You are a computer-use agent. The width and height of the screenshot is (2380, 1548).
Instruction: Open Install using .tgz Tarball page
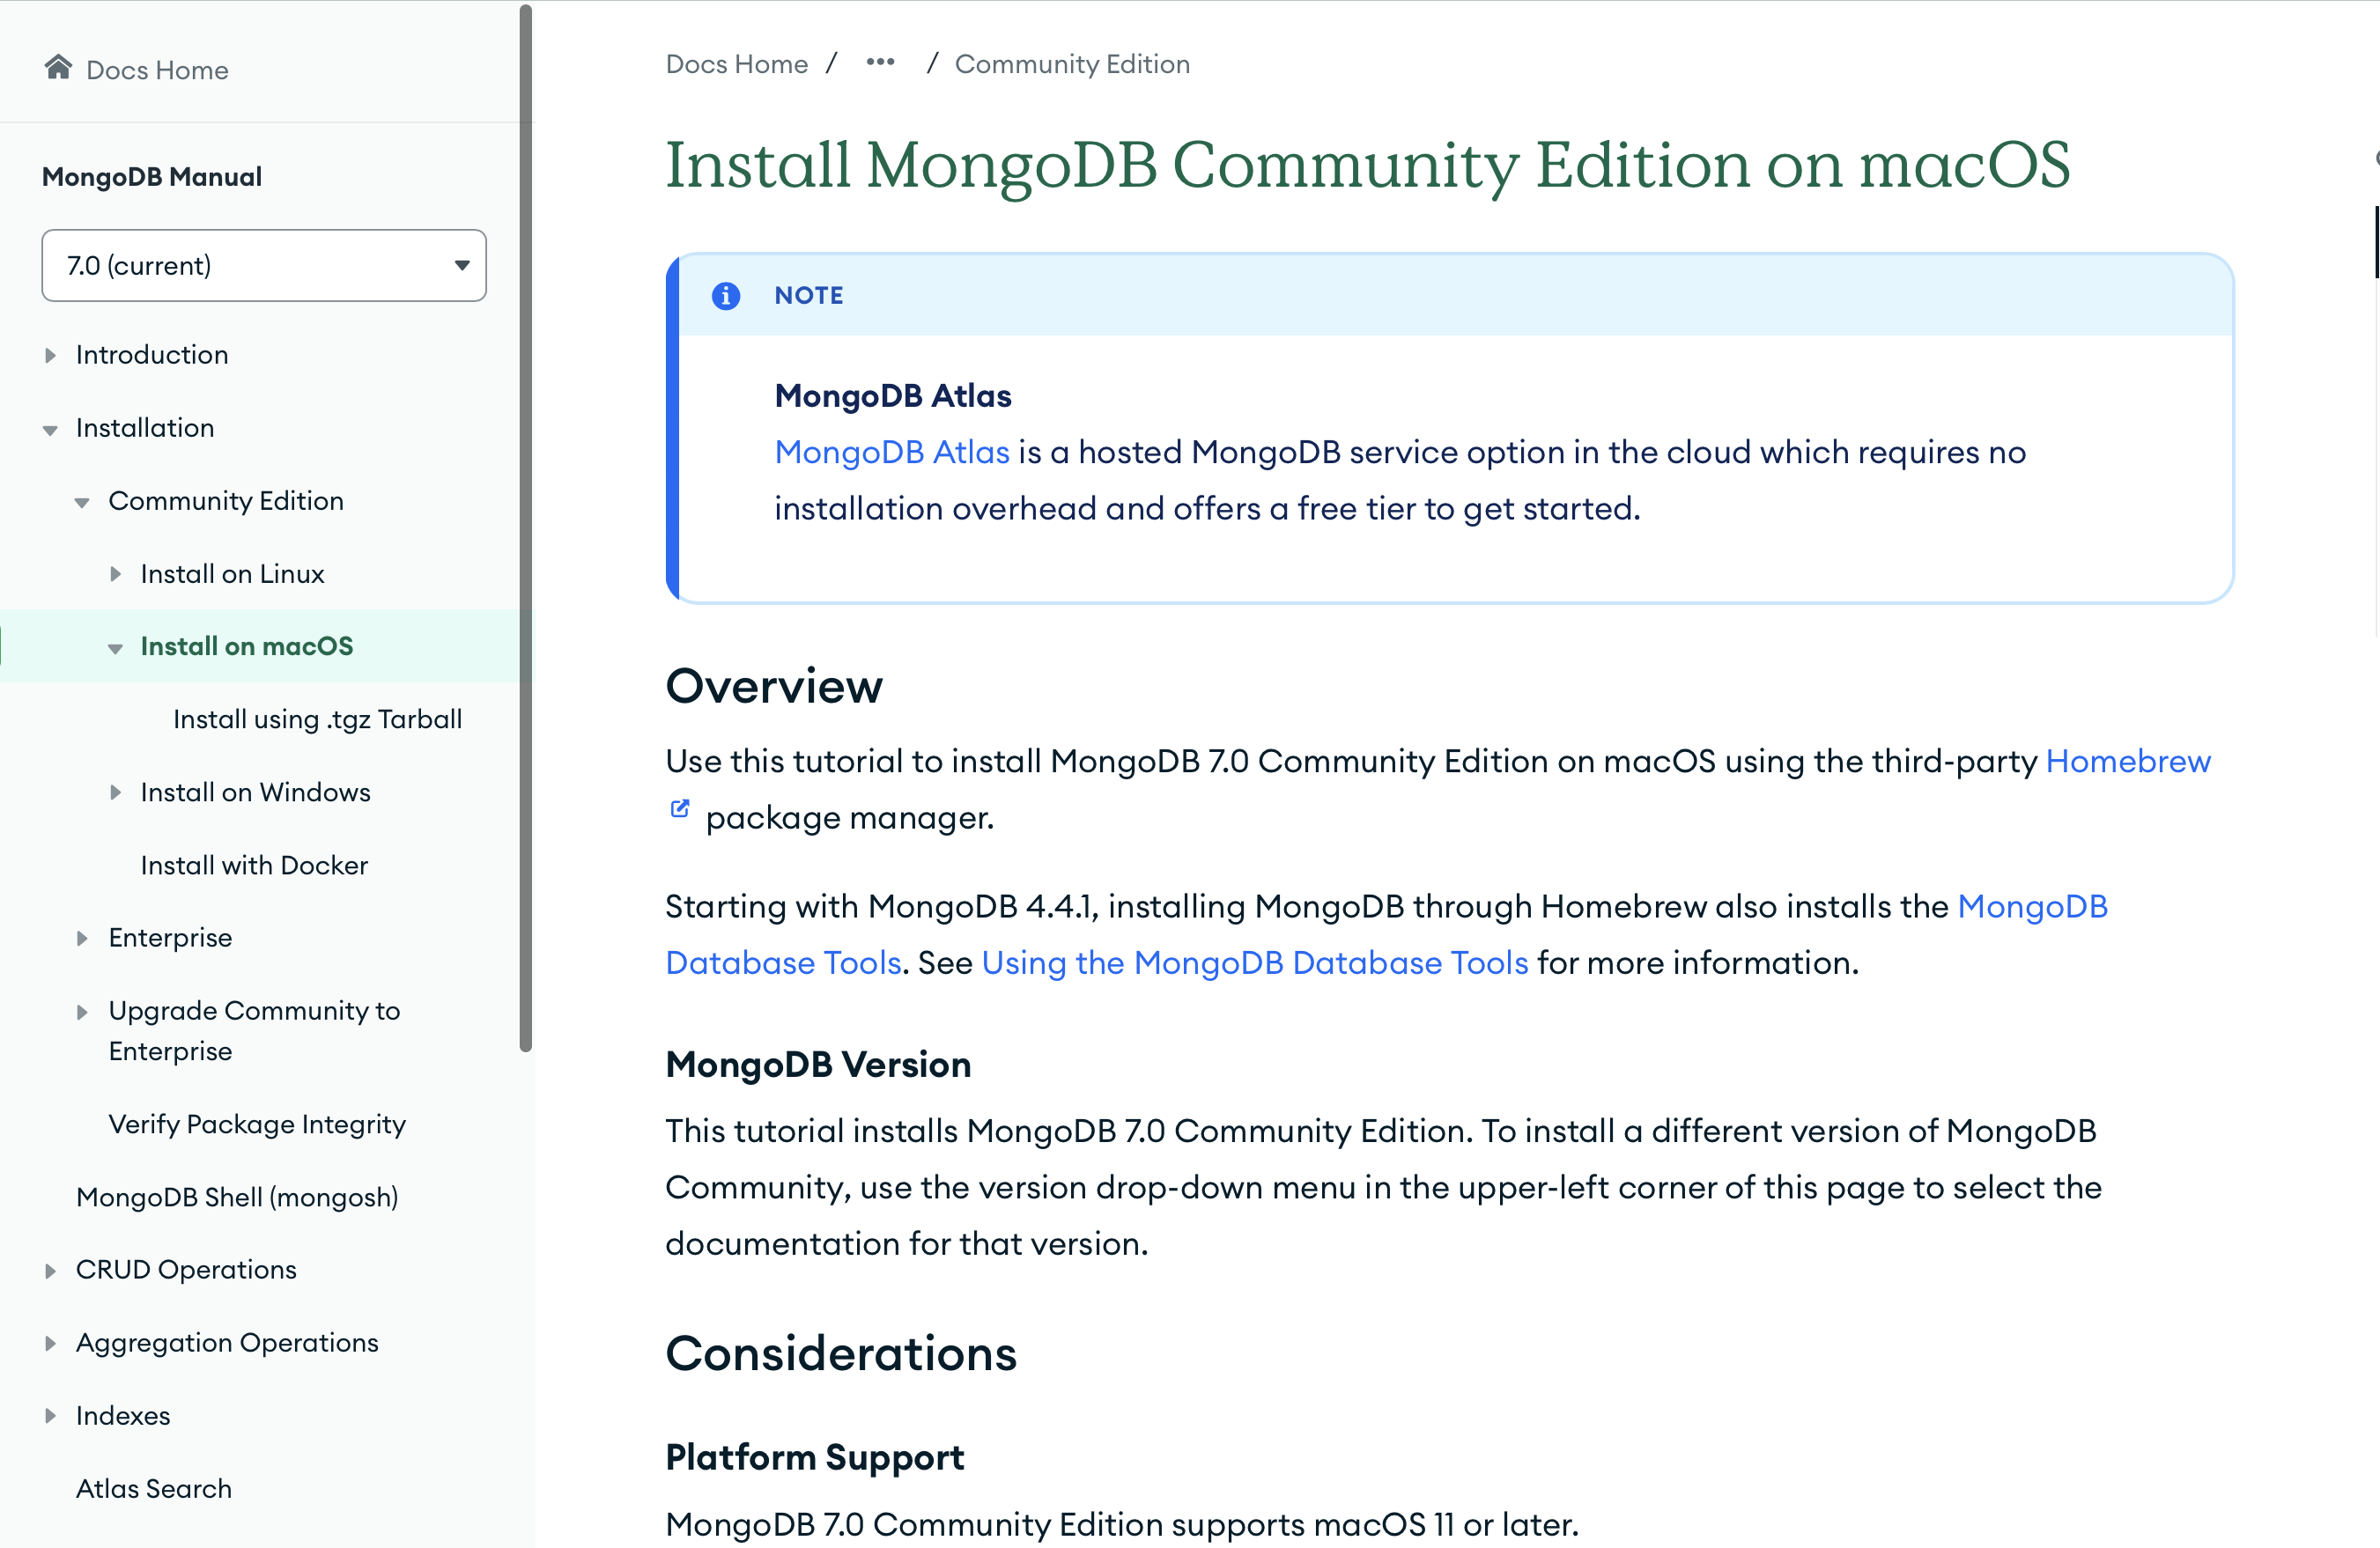coord(318,719)
